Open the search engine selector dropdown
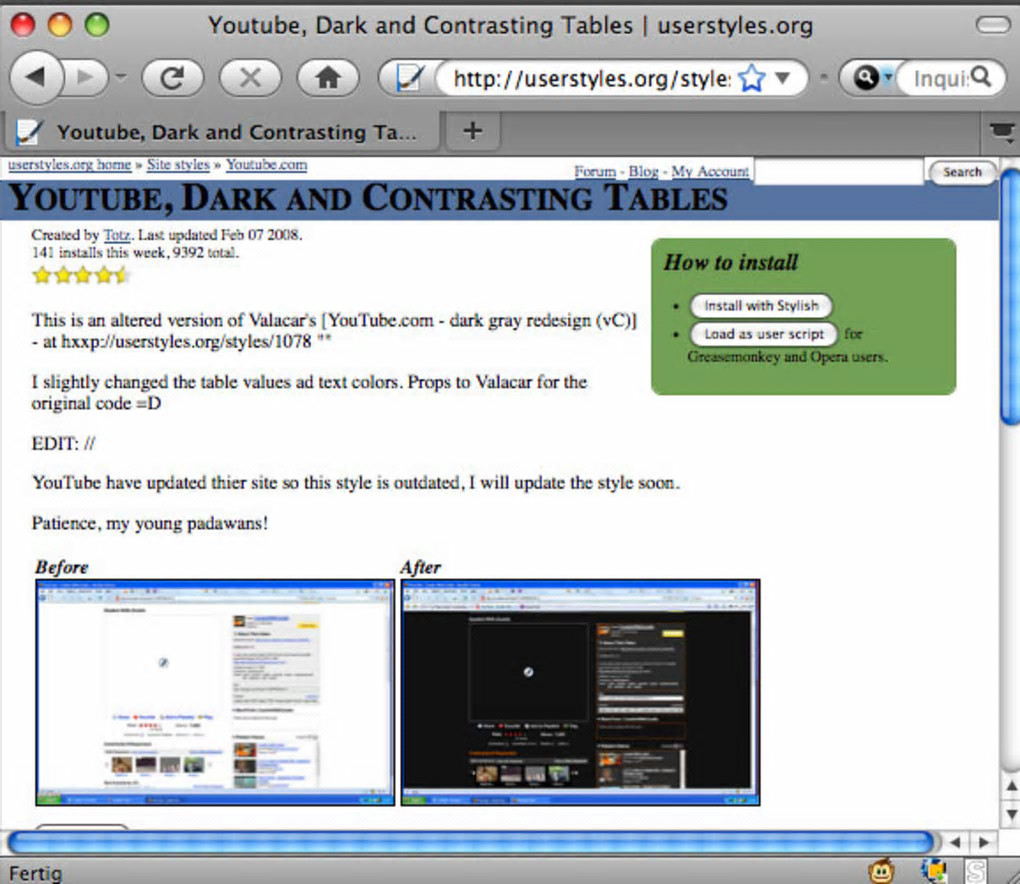The height and width of the screenshot is (884, 1020). 871,78
